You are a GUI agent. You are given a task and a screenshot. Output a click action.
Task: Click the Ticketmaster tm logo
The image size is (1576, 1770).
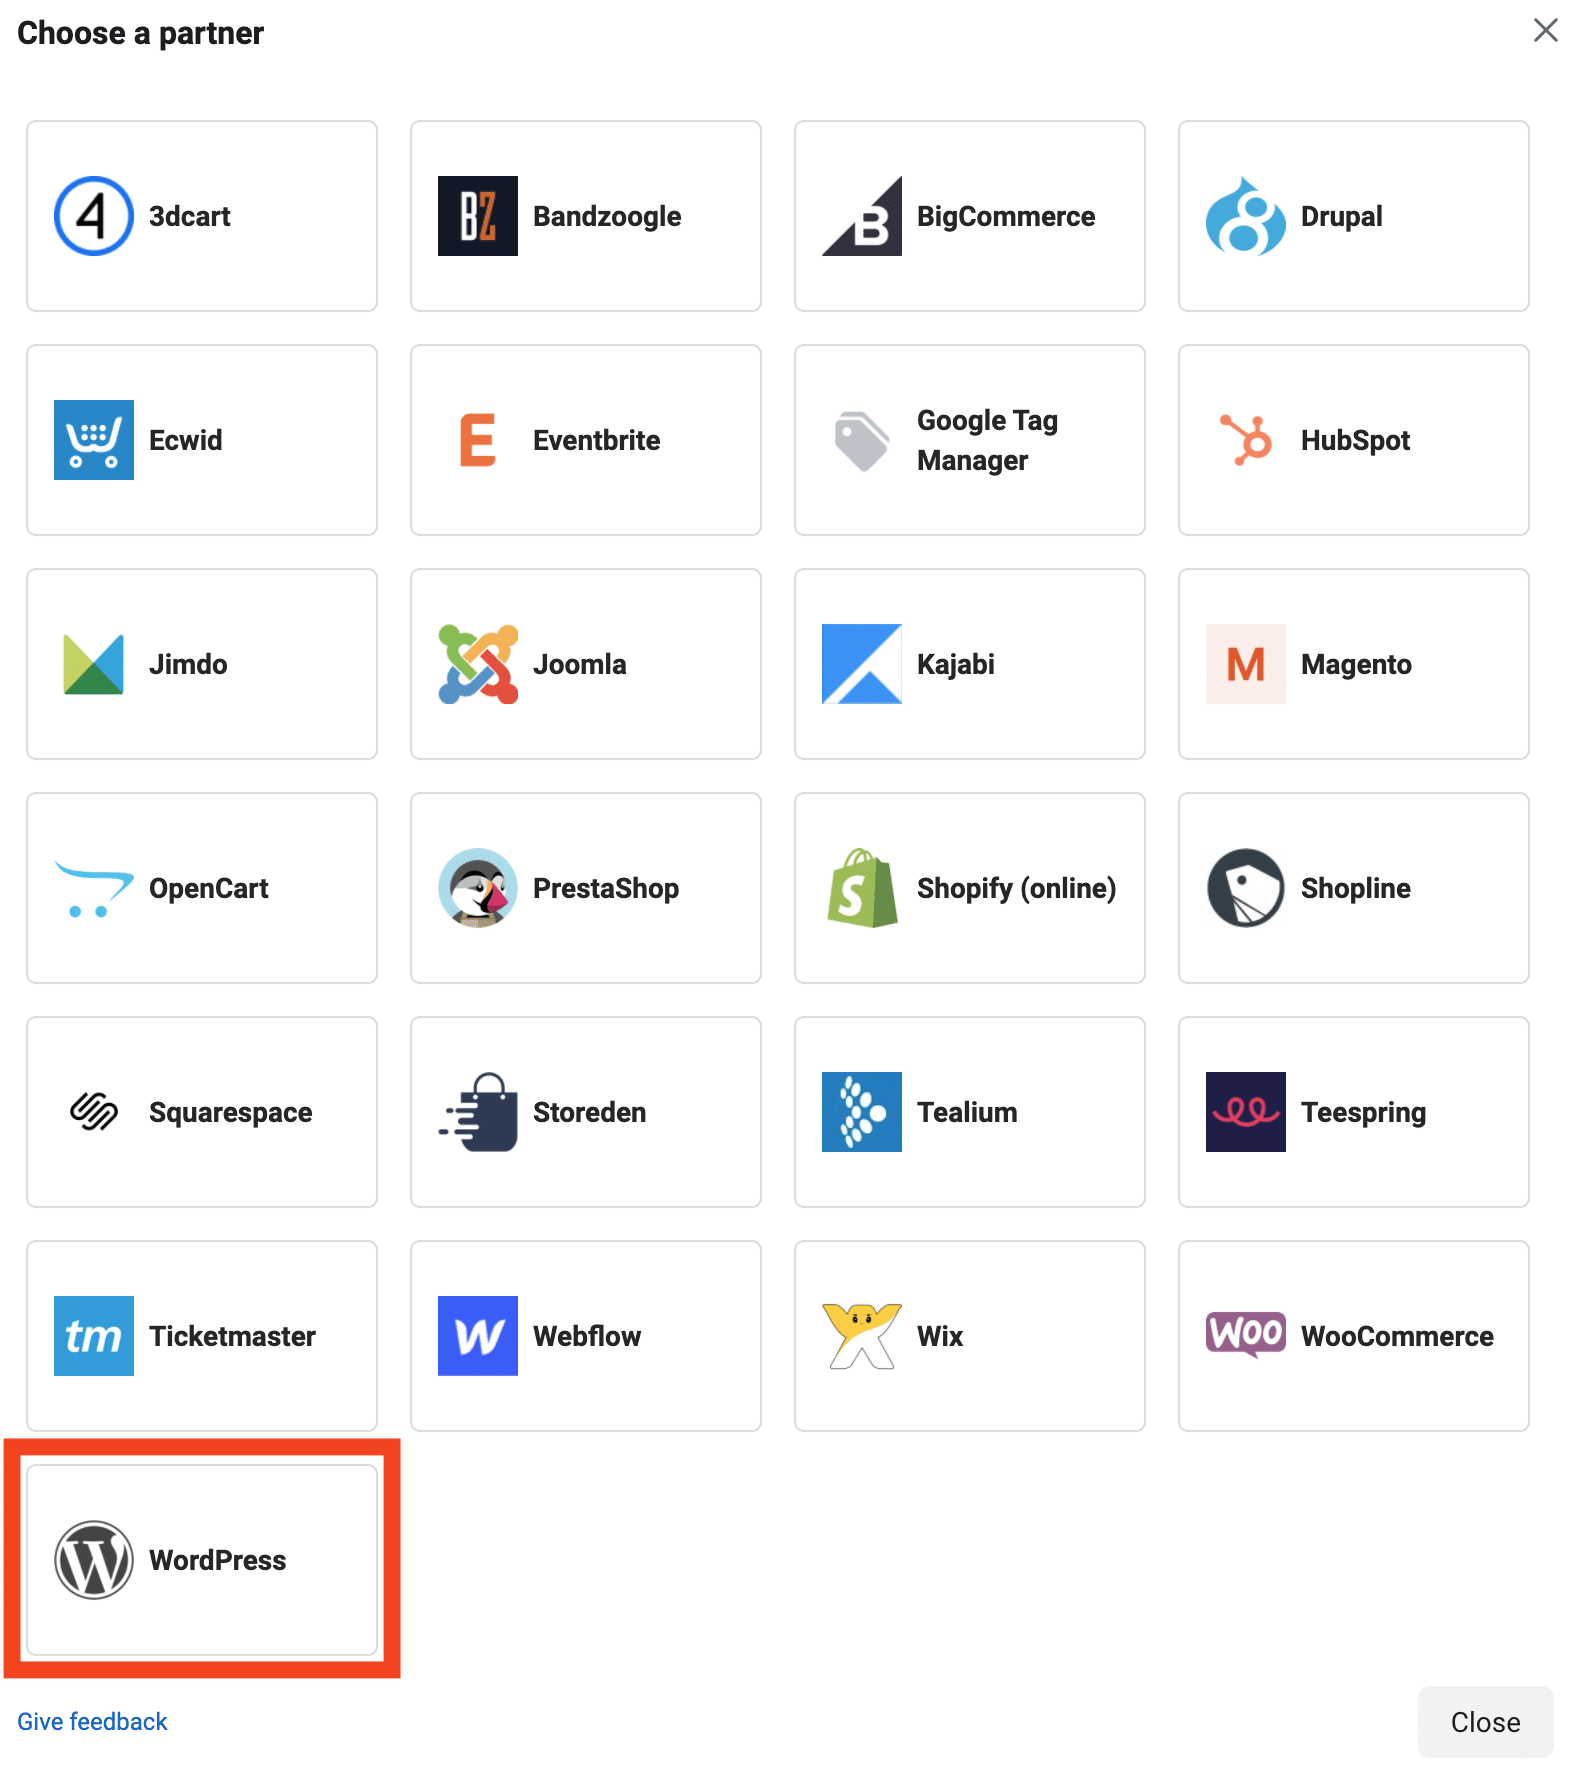[94, 1336]
